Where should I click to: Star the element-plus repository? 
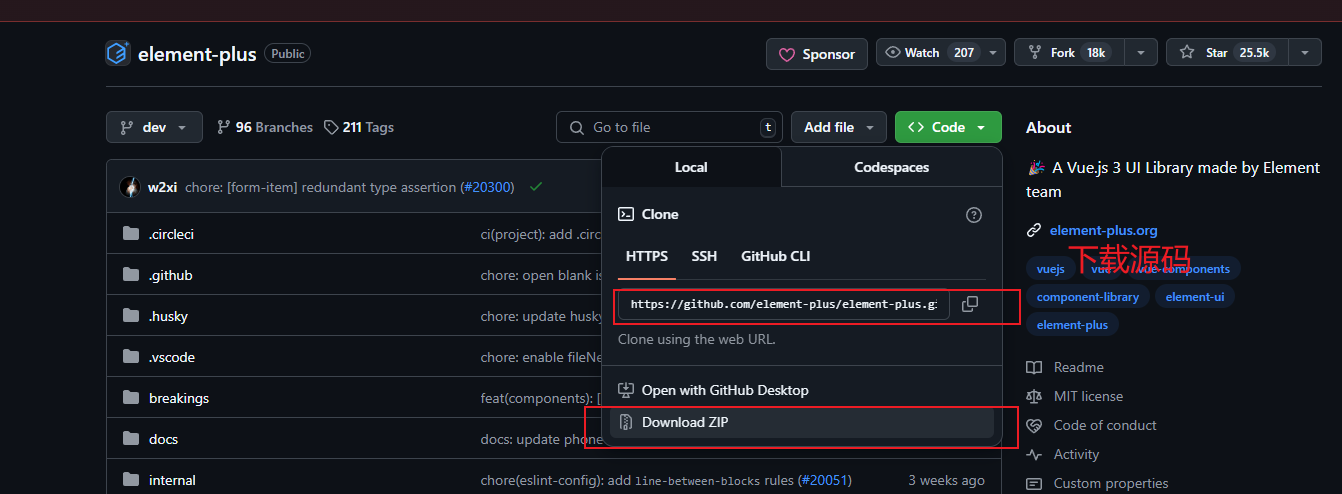(1227, 53)
